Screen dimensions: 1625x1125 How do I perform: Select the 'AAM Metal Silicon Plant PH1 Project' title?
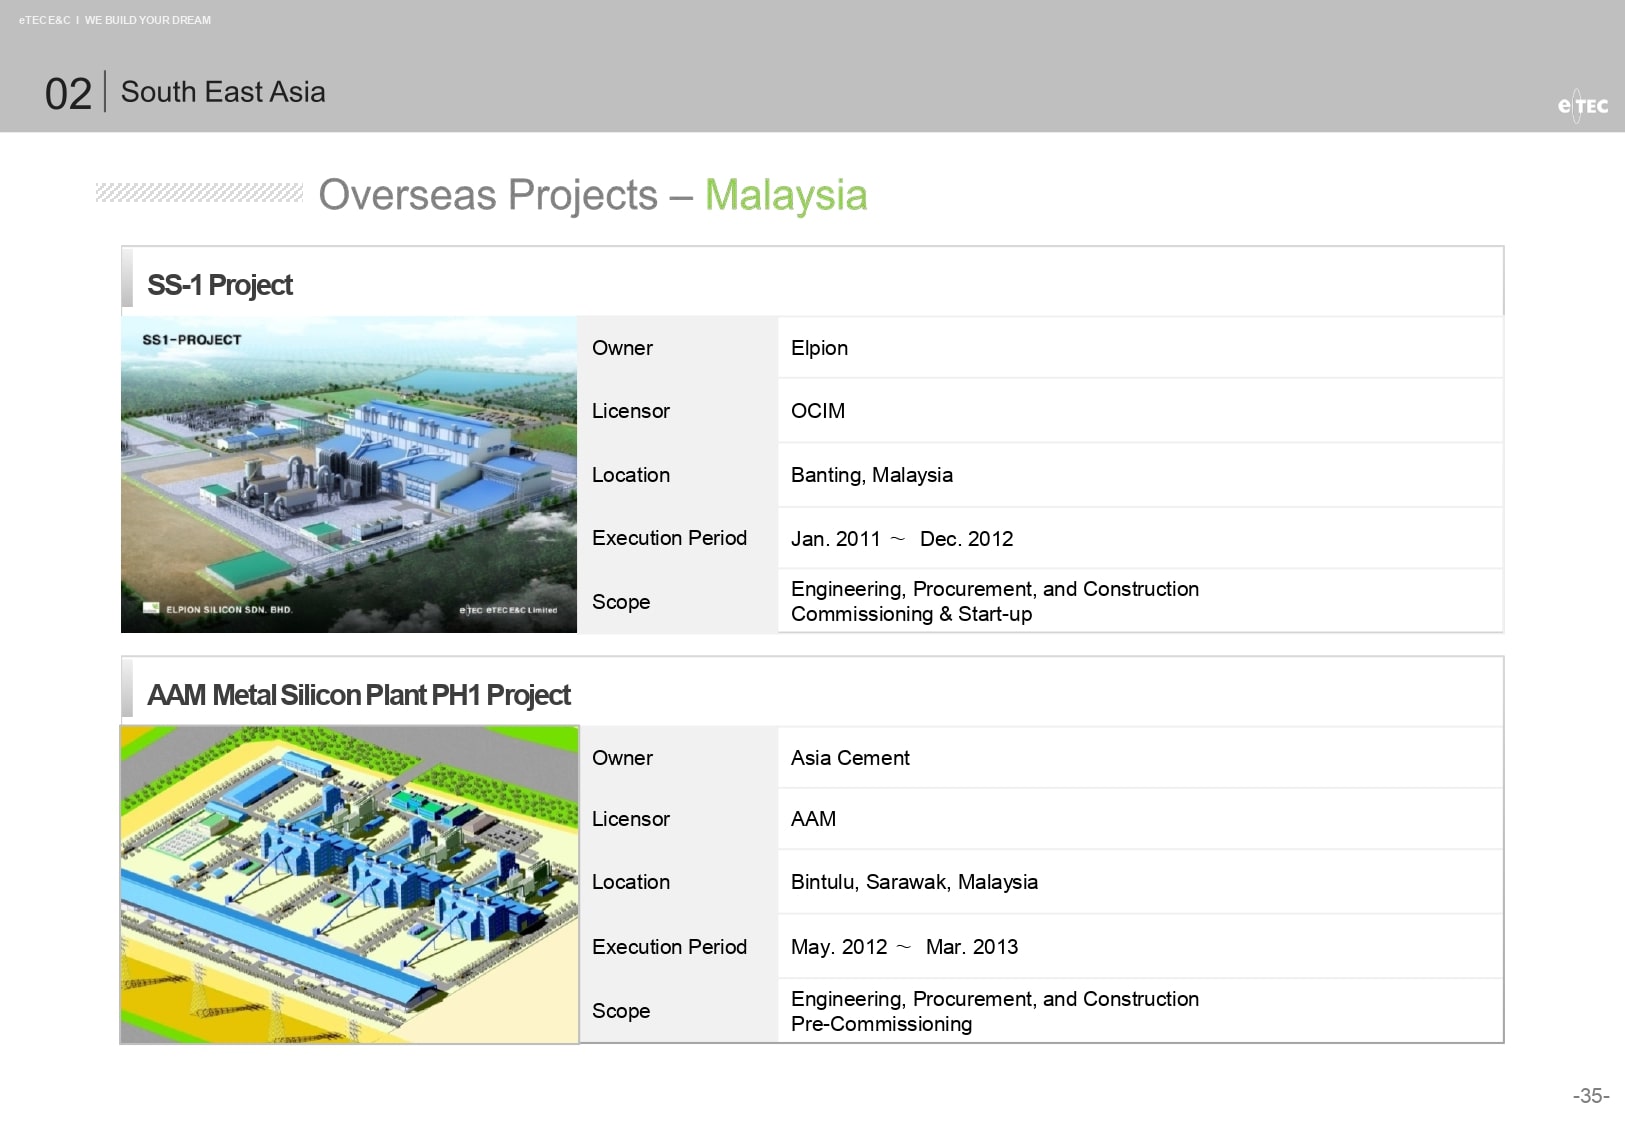click(x=359, y=695)
